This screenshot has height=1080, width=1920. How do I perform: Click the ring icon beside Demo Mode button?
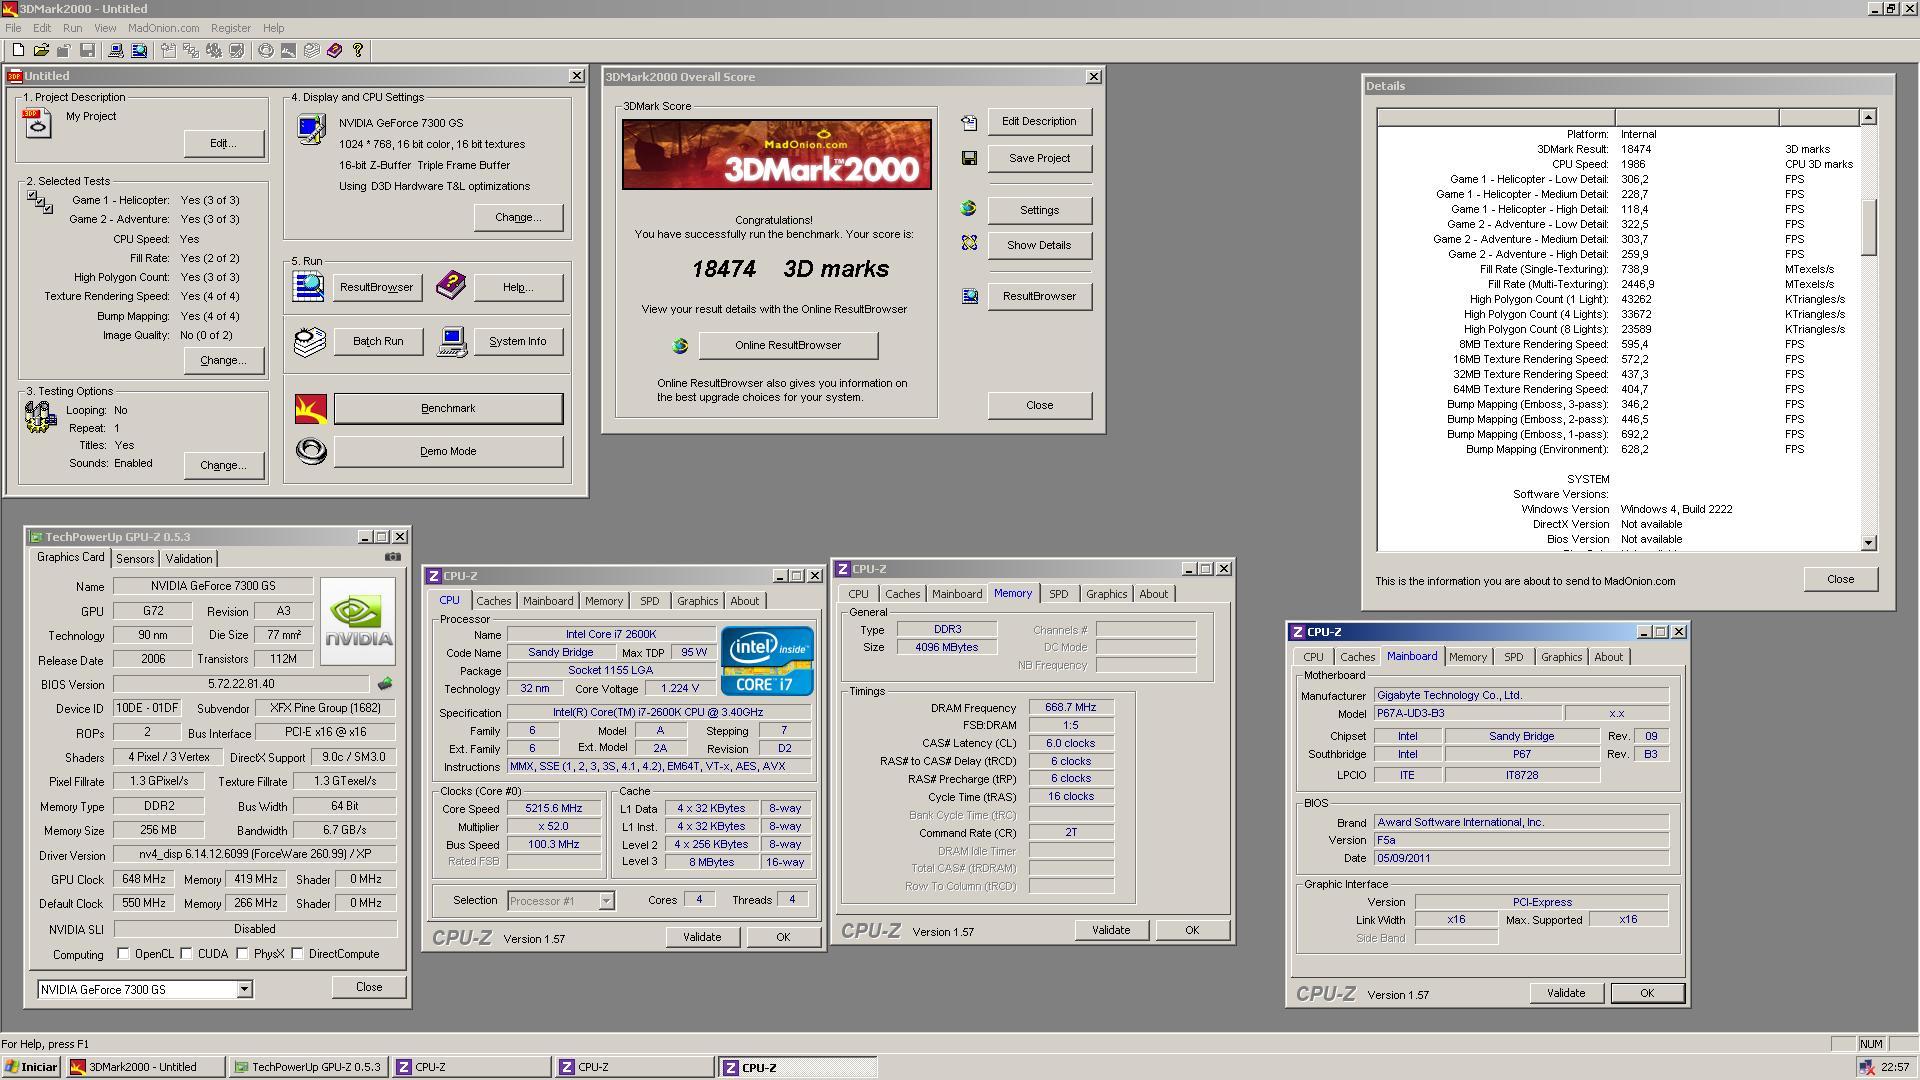click(x=311, y=451)
